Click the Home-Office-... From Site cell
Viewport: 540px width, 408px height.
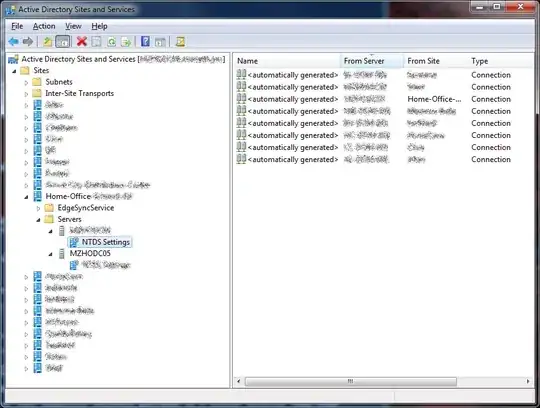pyautogui.click(x=434, y=99)
